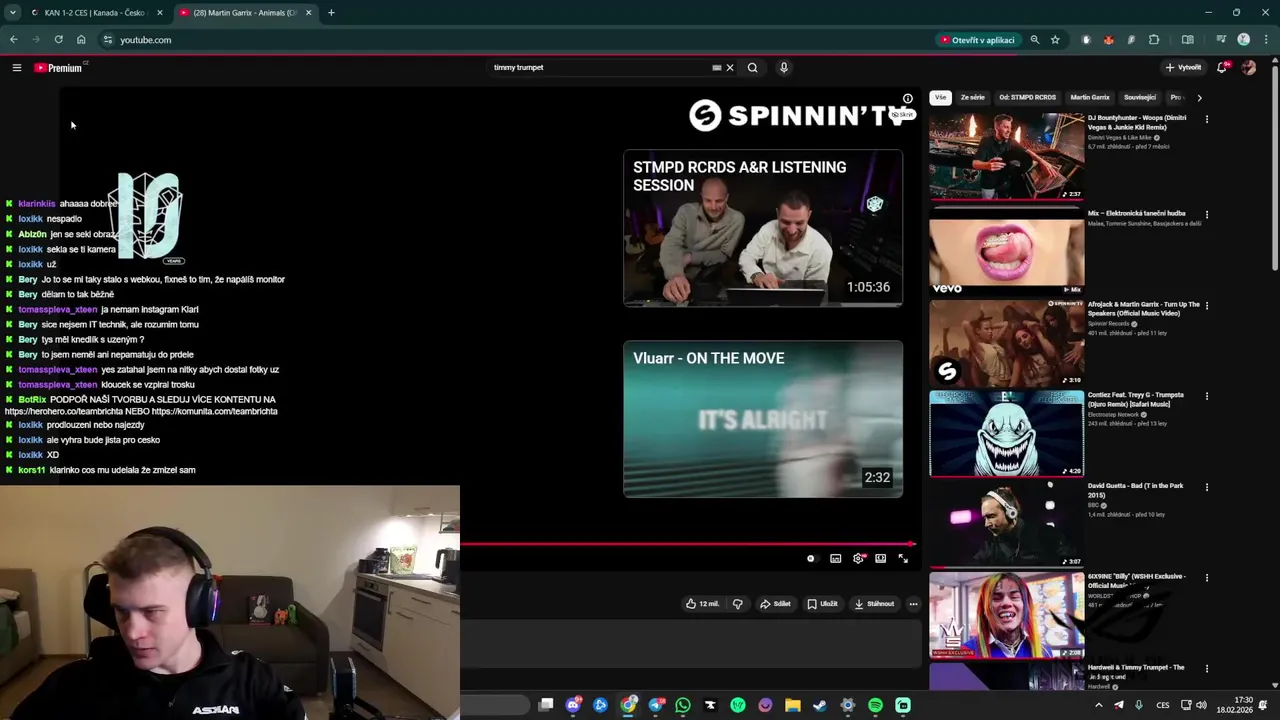Viewport: 1280px width, 720px height.
Task: Open Chrome three-dot menu
Action: 1265,40
